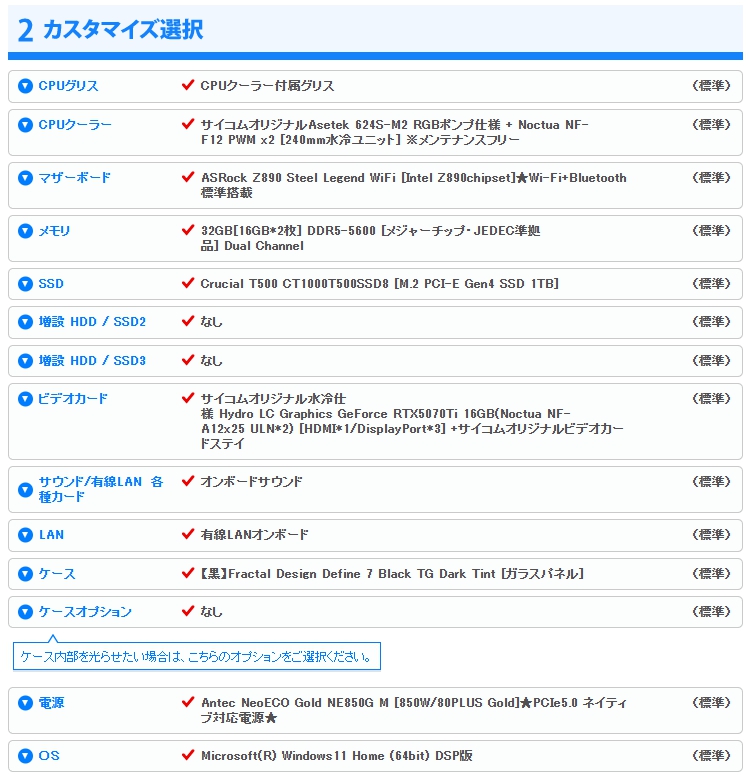
Task: Choose the LAN category label
Action: click(51, 535)
